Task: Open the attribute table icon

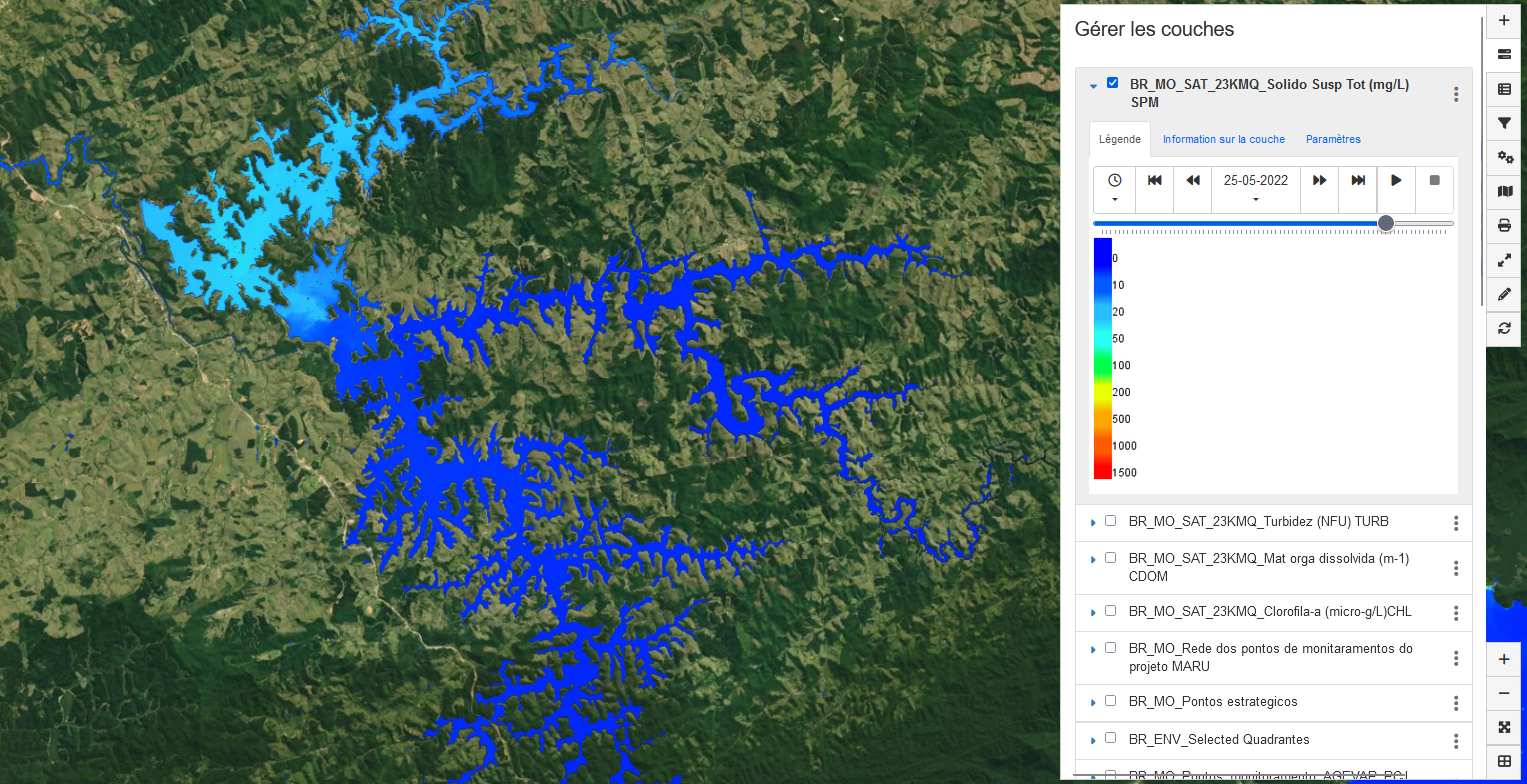Action: coord(1504,89)
